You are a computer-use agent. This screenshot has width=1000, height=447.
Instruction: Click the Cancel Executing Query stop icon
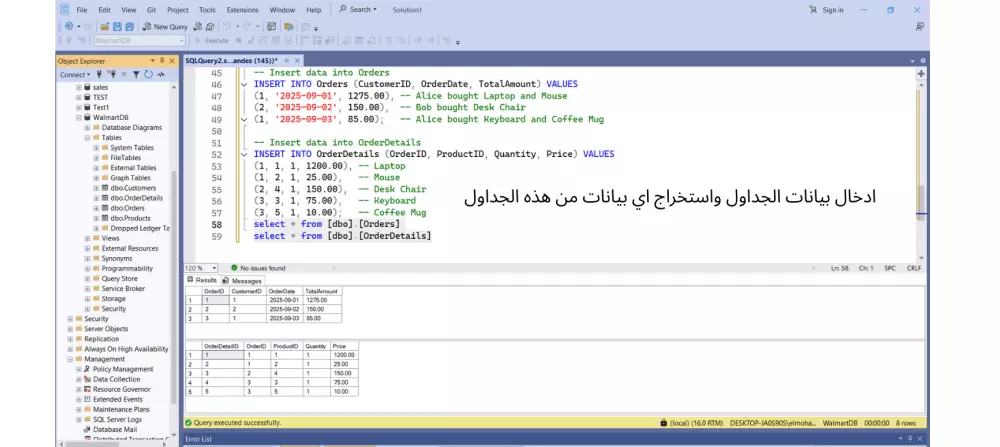click(x=239, y=41)
